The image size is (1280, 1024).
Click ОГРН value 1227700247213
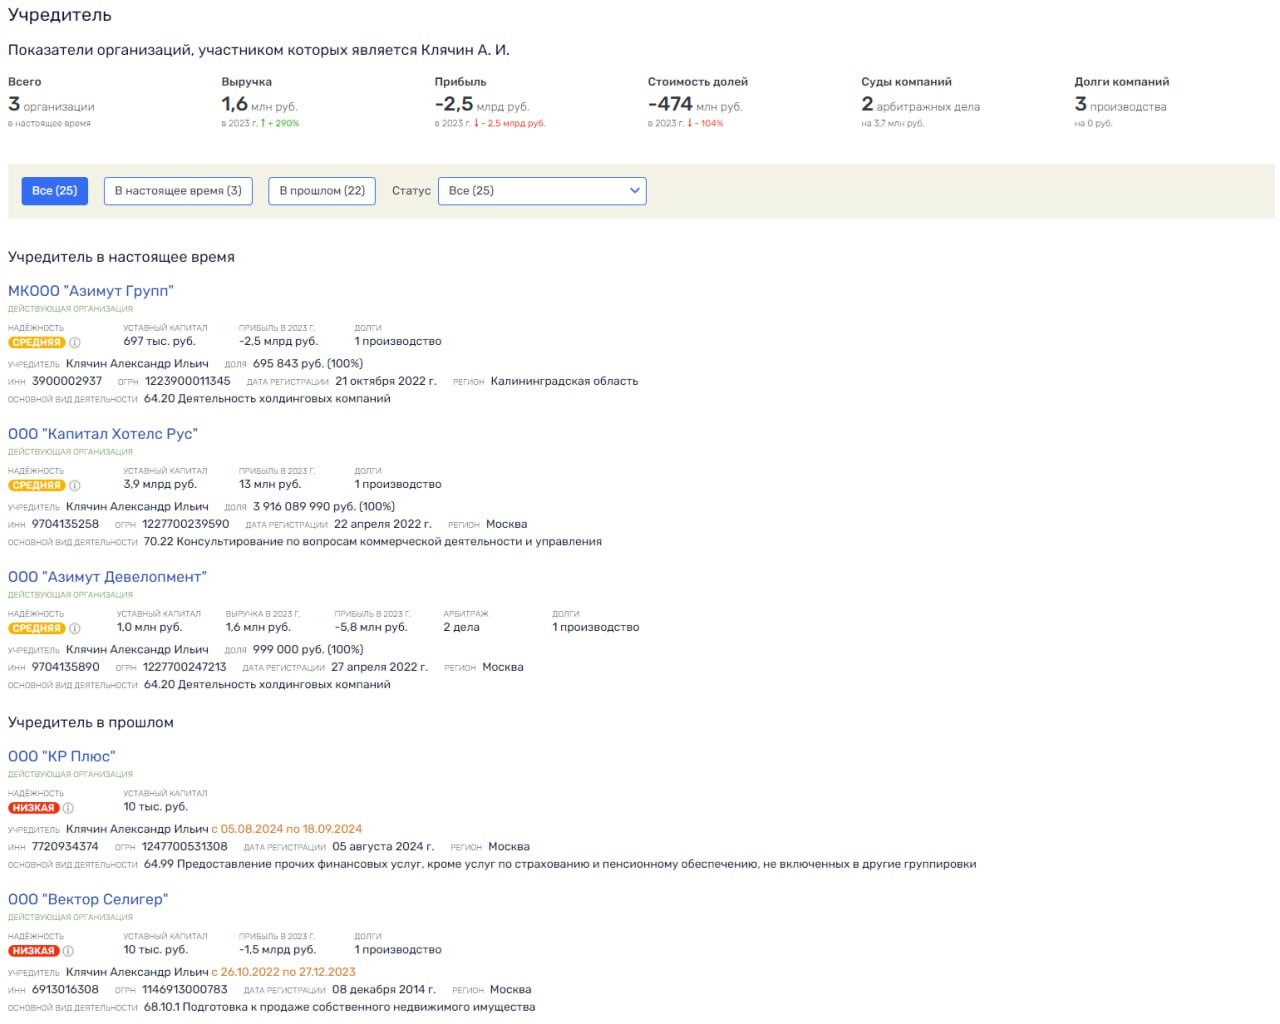tap(185, 667)
